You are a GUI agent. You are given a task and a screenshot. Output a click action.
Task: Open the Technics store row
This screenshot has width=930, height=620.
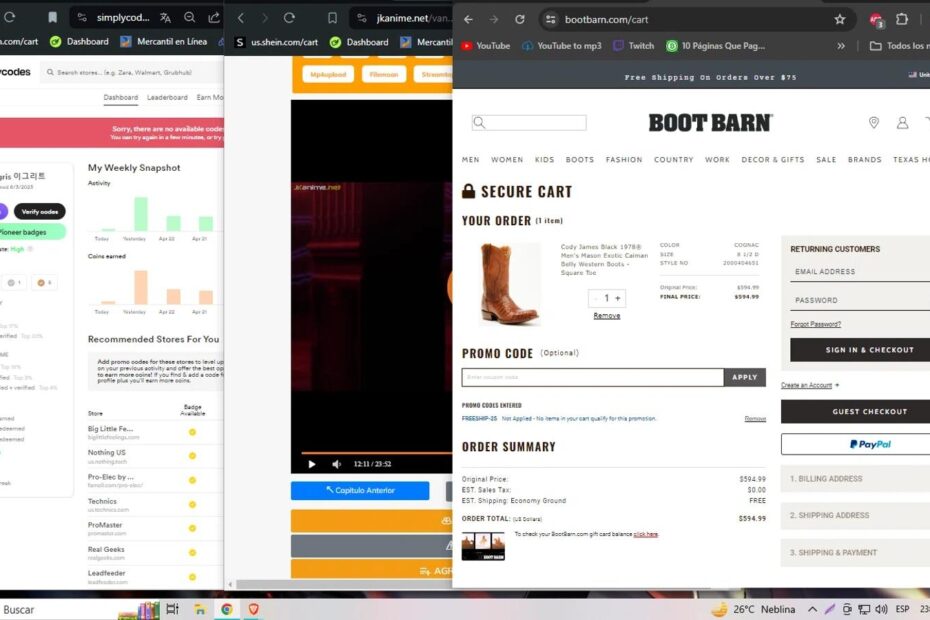(x=154, y=505)
